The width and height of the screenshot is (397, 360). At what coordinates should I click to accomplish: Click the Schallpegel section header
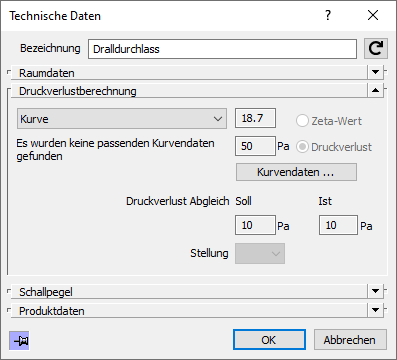click(189, 292)
